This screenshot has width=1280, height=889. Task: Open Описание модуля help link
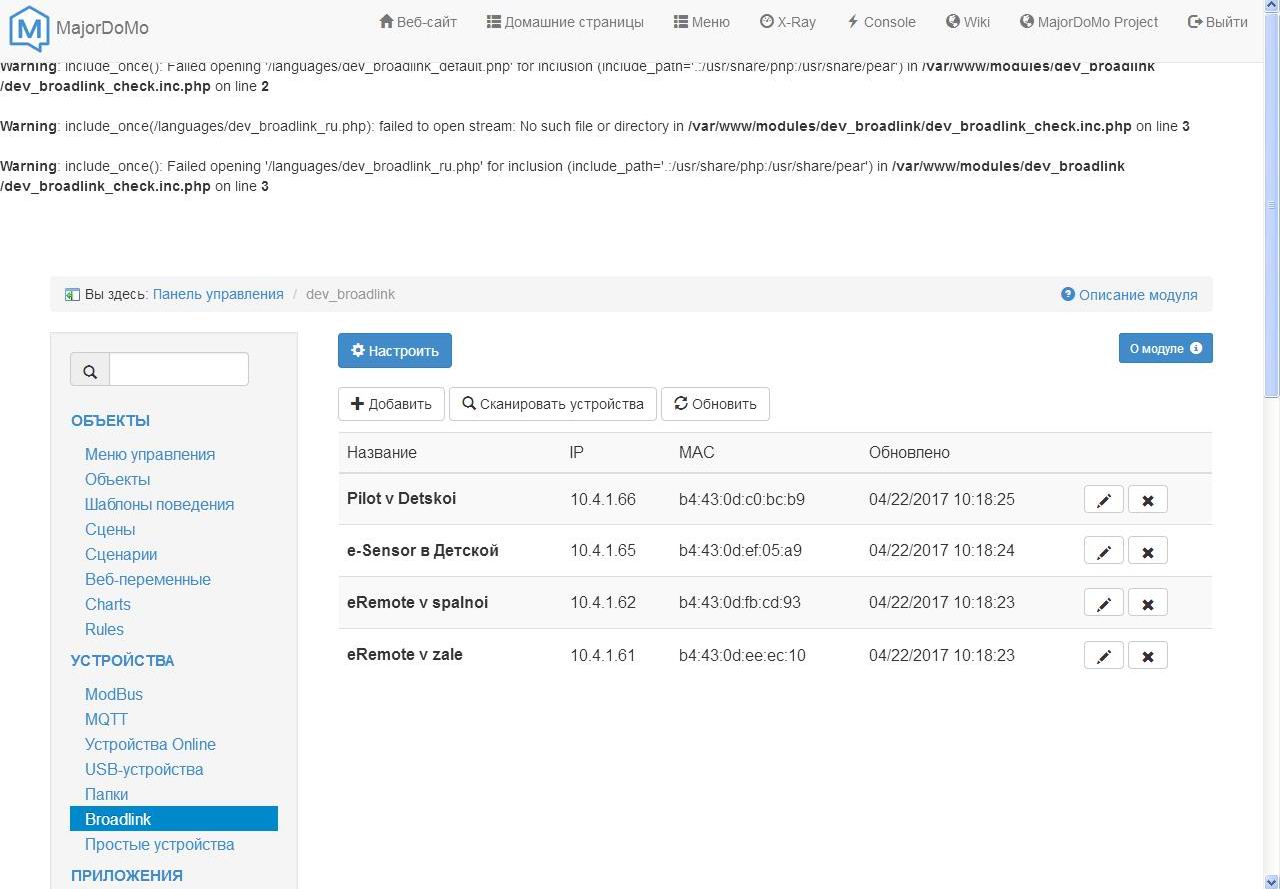click(1129, 295)
